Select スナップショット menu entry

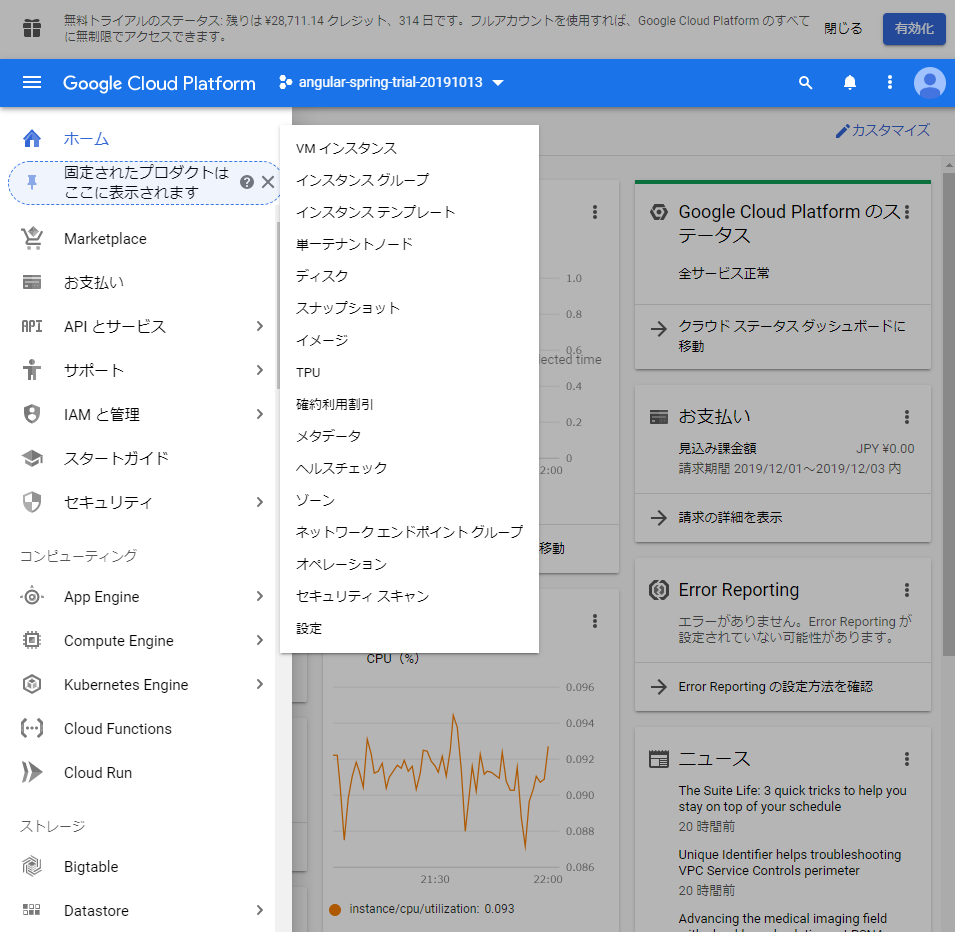(409, 308)
